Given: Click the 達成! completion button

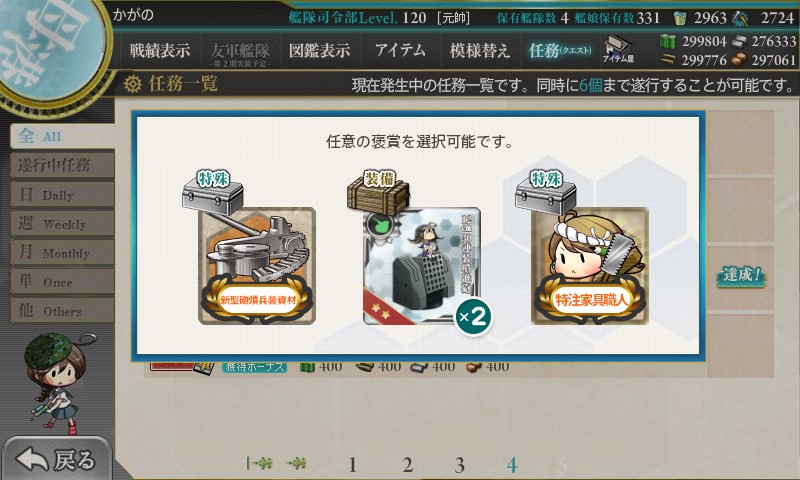Looking at the screenshot, I should [x=741, y=276].
